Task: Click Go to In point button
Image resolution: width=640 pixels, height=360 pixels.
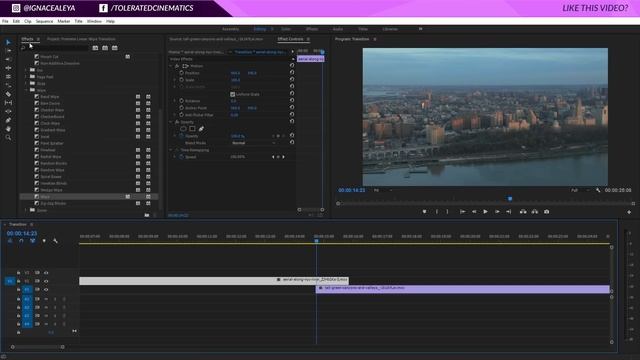Action: 462,211
